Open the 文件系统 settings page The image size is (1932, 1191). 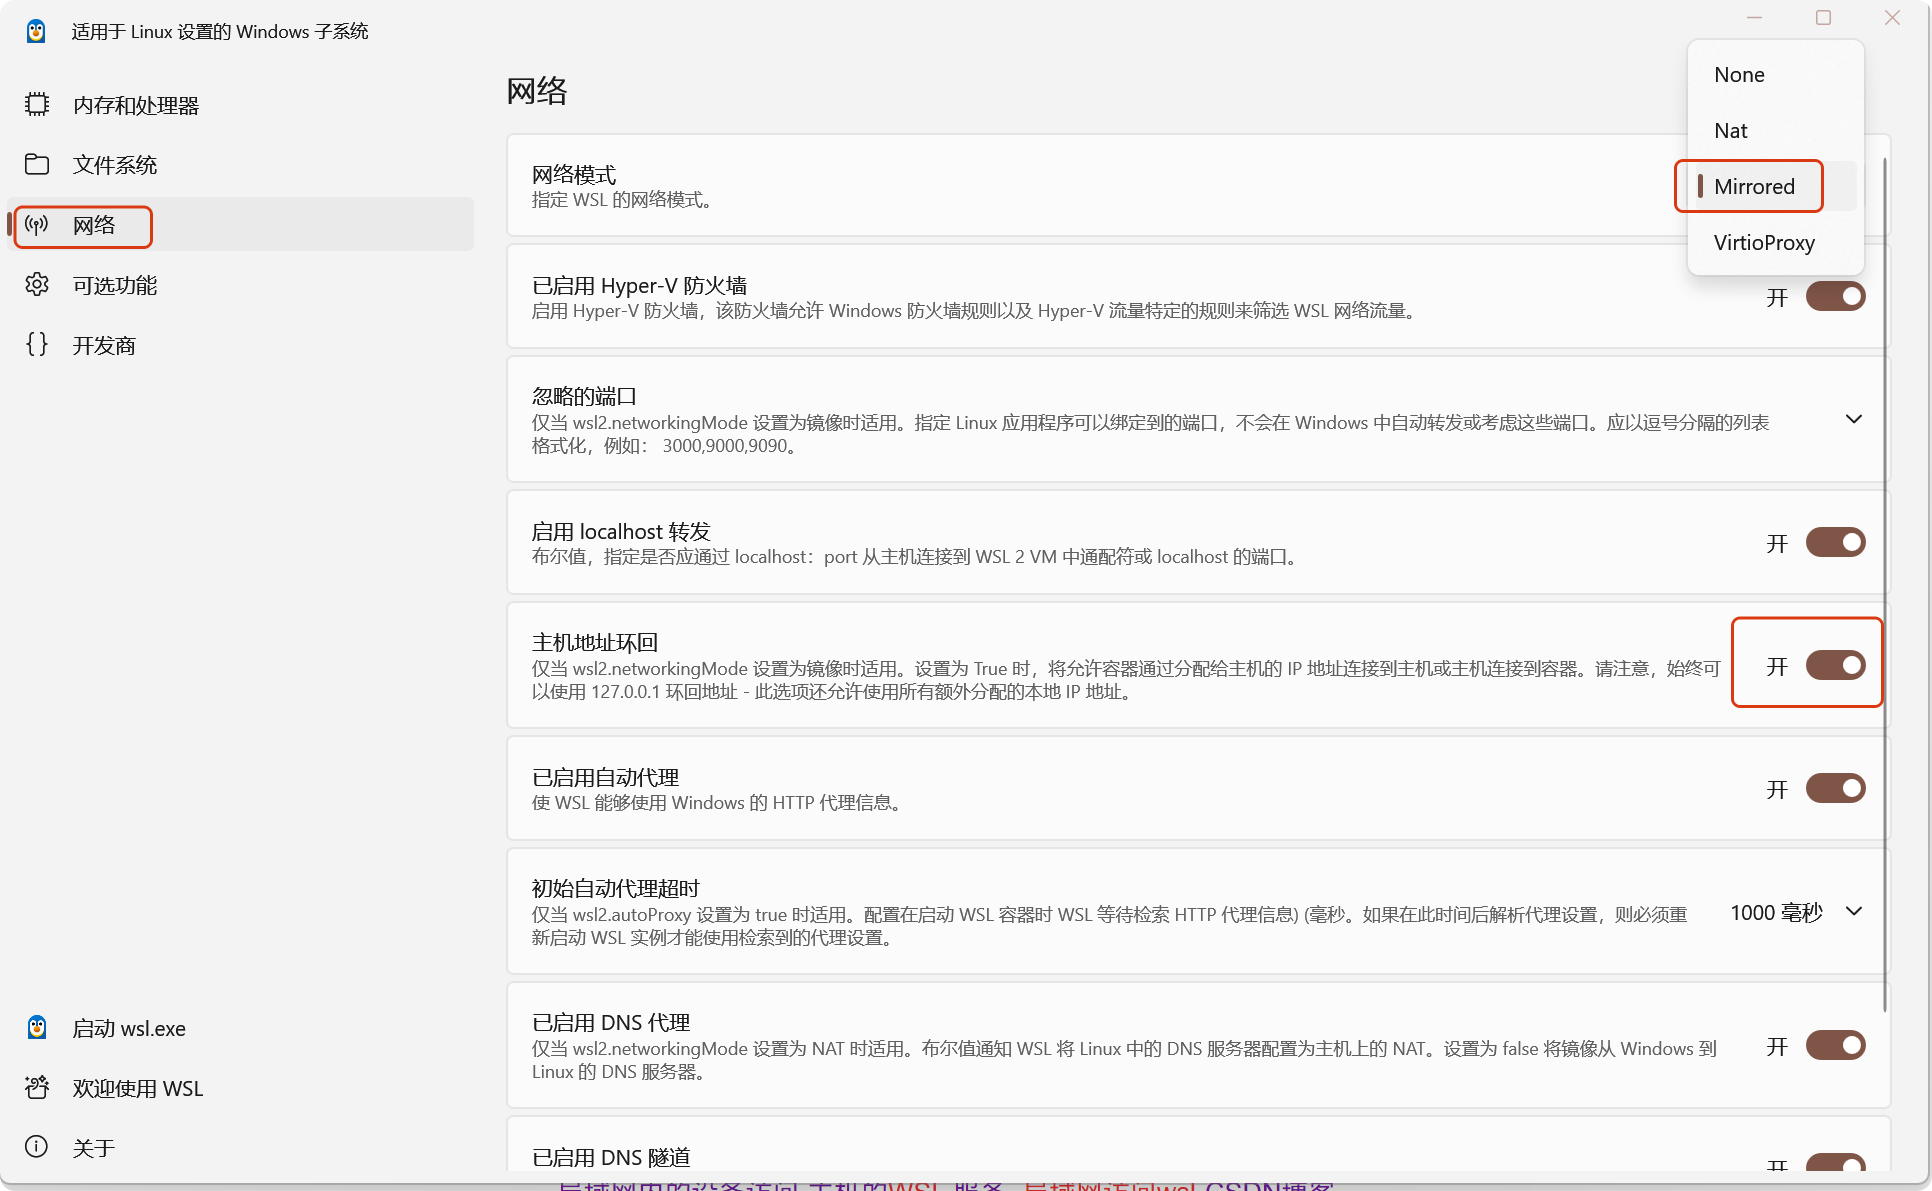point(240,165)
